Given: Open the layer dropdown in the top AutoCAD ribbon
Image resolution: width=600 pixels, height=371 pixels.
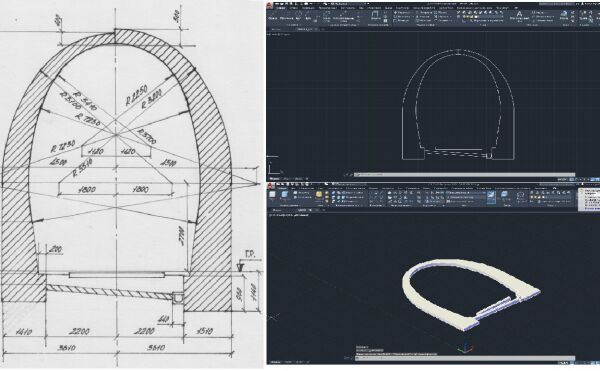Looking at the screenshot, I should (483, 16).
